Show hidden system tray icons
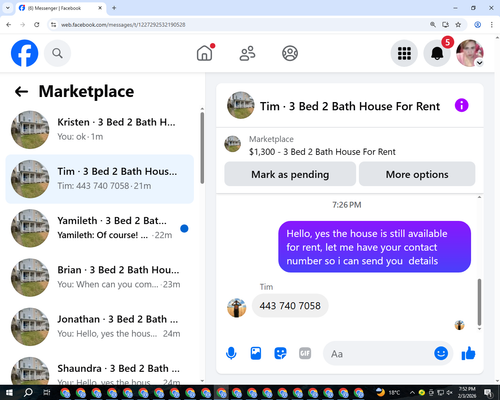 pos(412,393)
